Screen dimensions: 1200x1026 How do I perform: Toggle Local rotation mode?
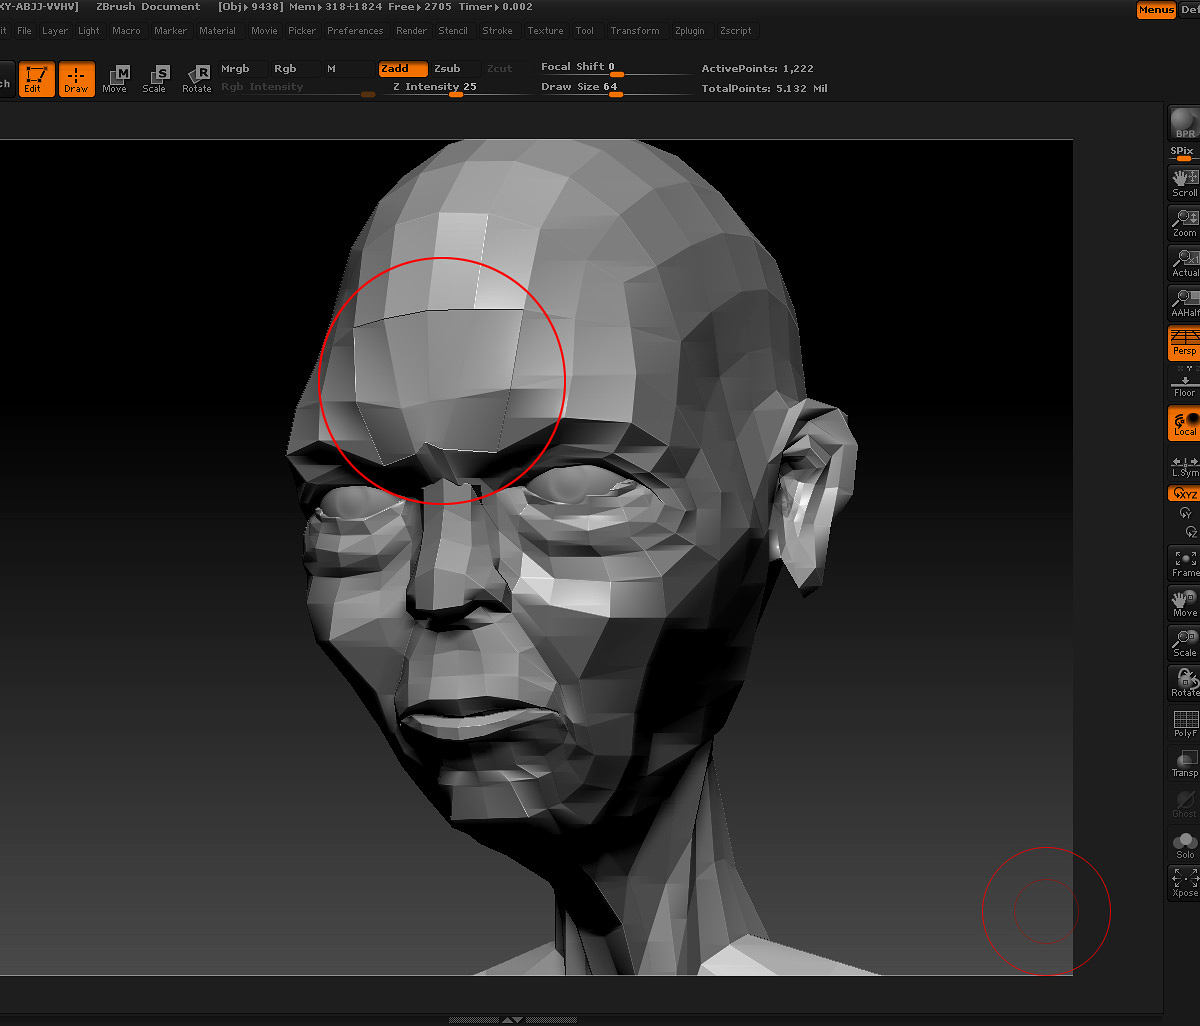tap(1185, 423)
